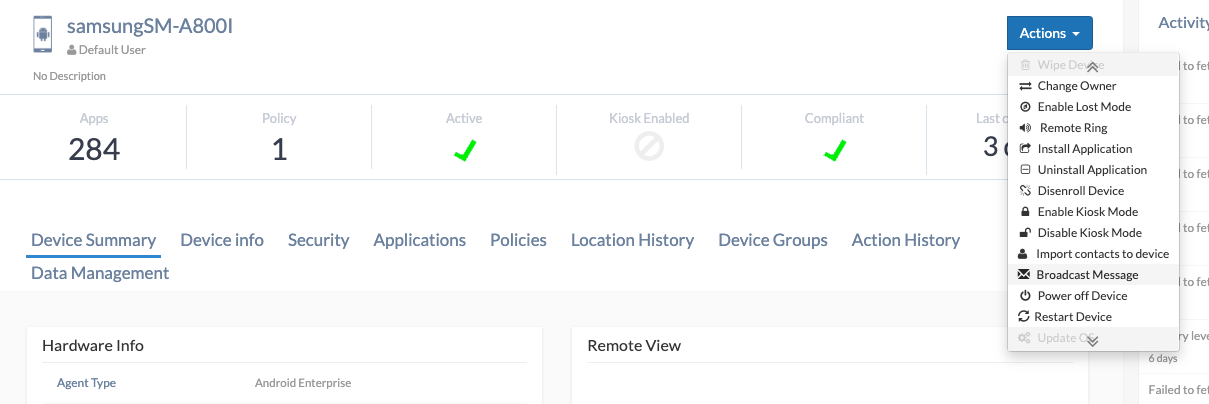
Task: Choose Change Owner from the Actions menu
Action: 1094,86
